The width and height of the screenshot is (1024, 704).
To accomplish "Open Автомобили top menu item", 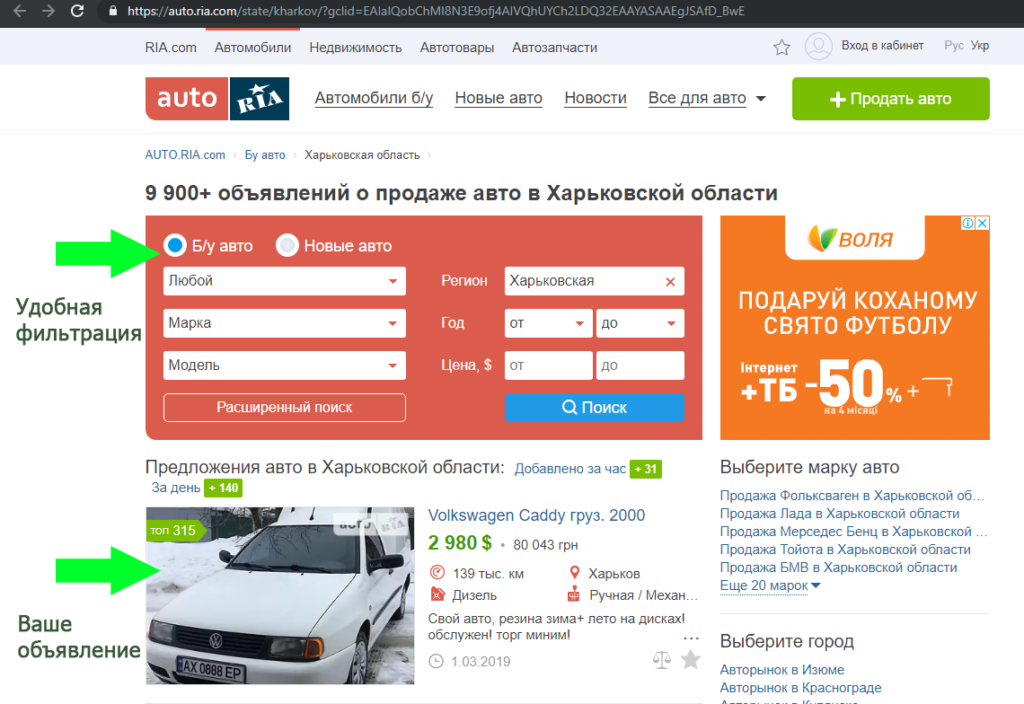I will pos(253,48).
